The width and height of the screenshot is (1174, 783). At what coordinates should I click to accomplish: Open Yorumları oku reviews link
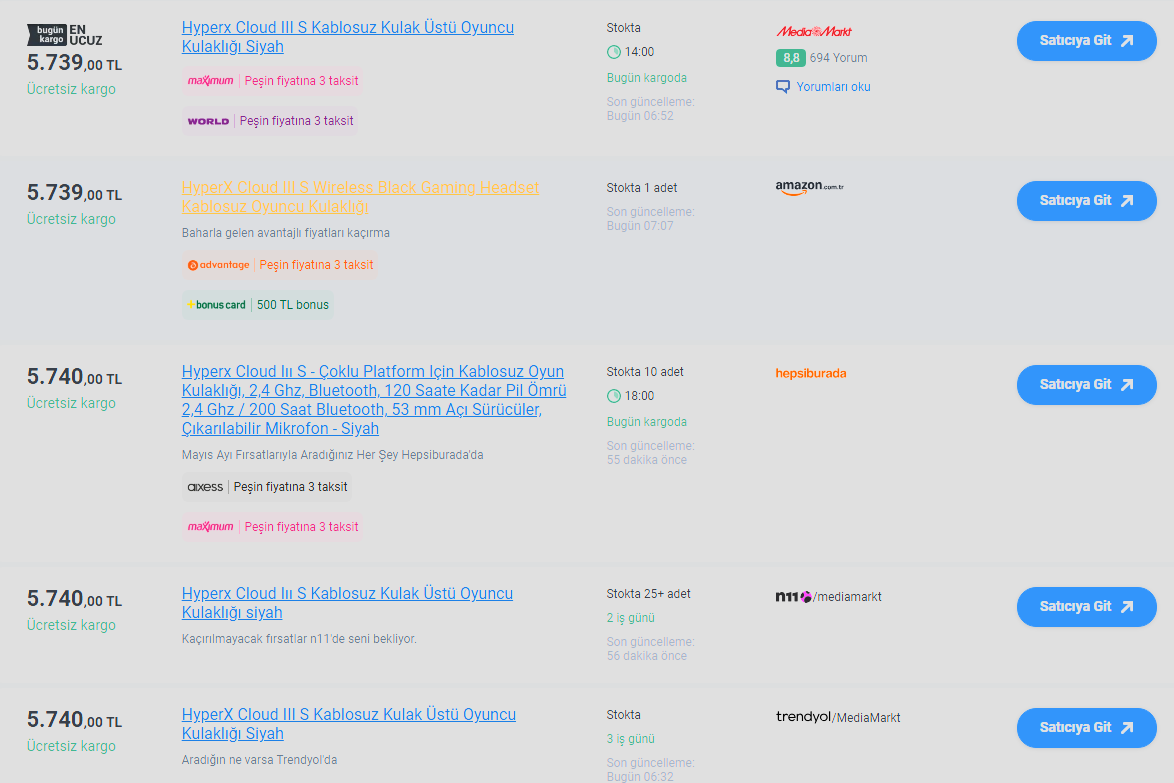833,87
